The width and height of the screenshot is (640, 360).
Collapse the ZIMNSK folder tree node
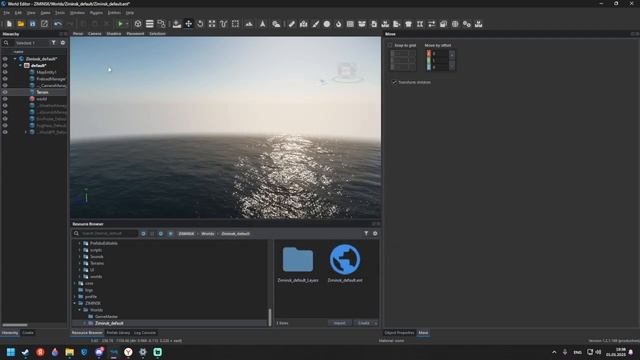click(x=75, y=303)
